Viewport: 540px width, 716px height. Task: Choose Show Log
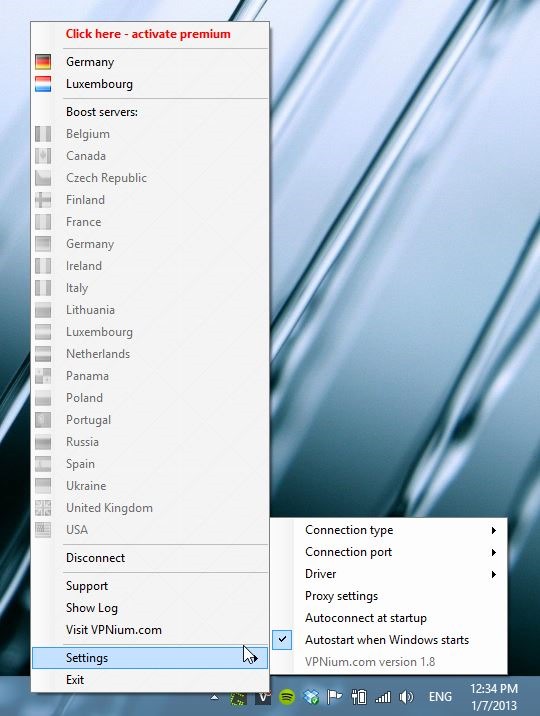coord(150,608)
